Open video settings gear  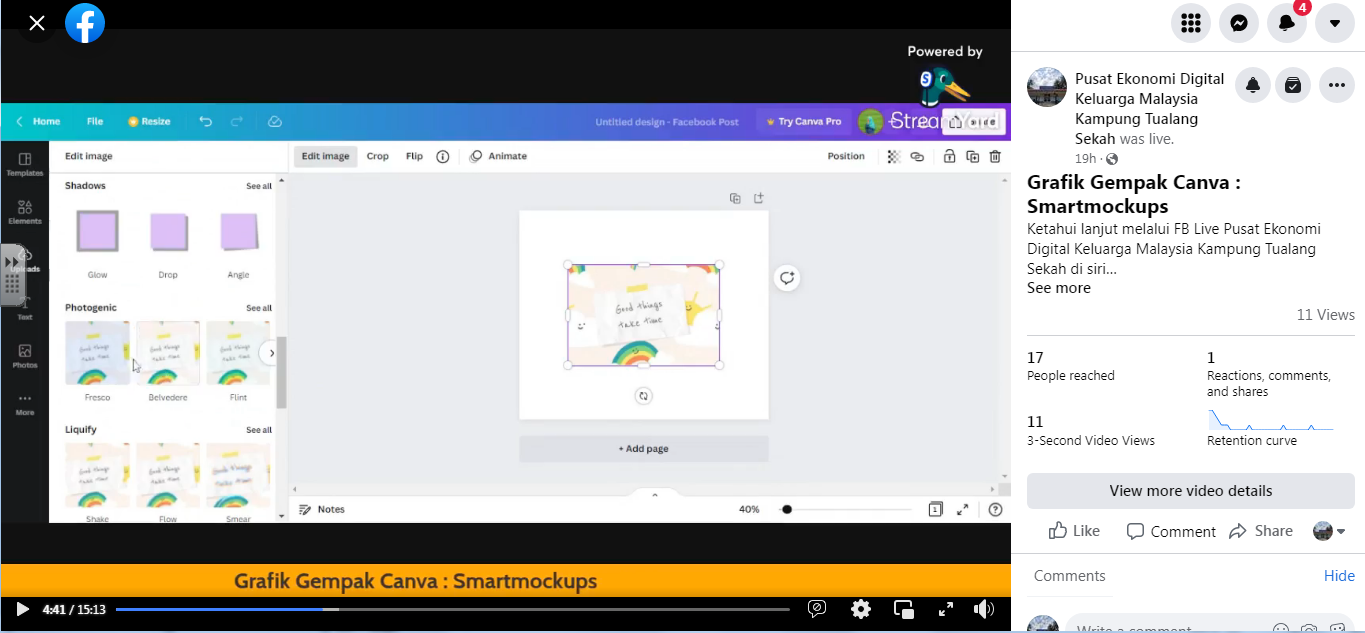(861, 609)
